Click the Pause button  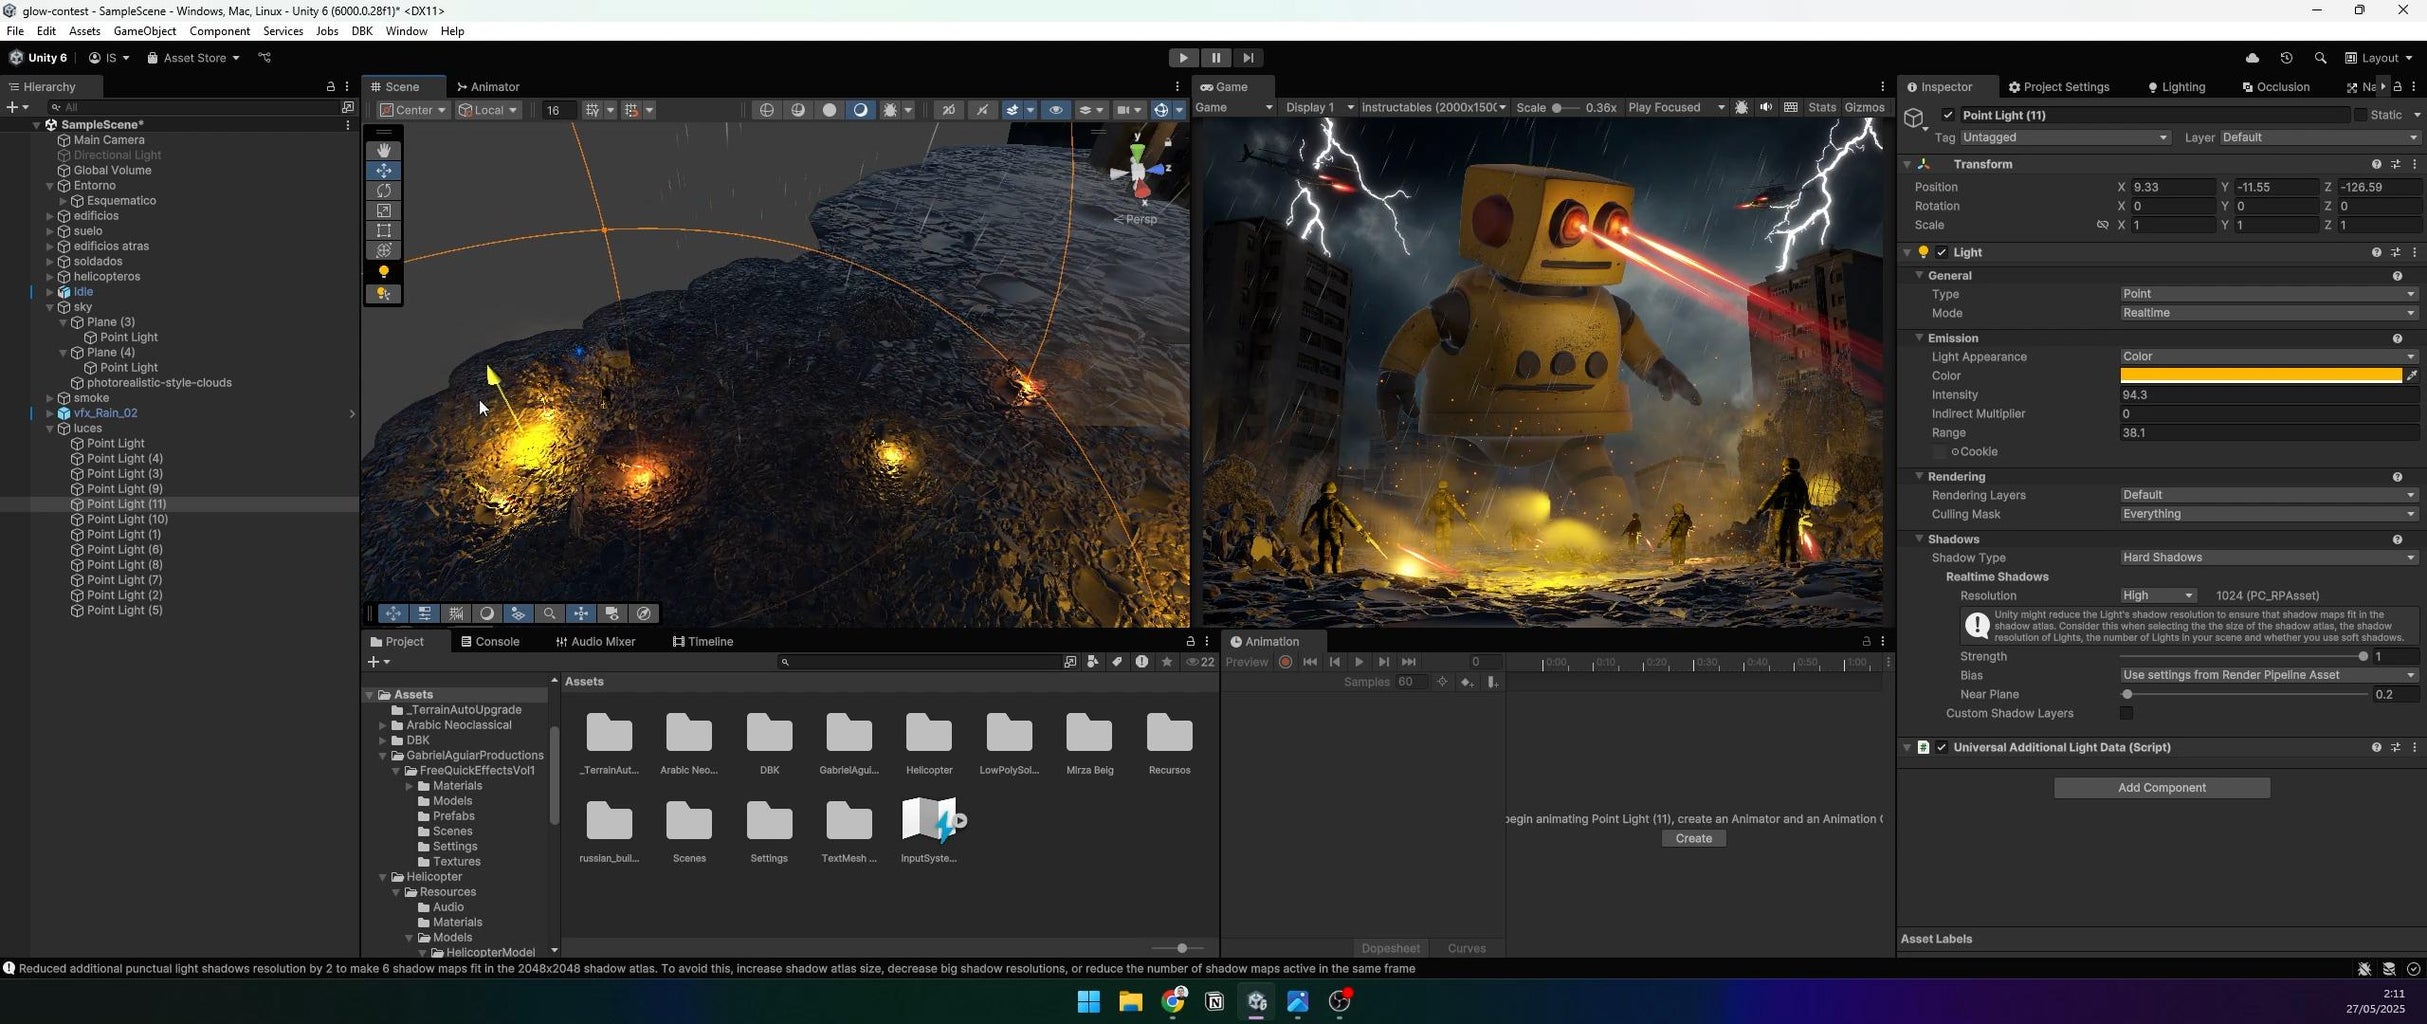[x=1215, y=58]
